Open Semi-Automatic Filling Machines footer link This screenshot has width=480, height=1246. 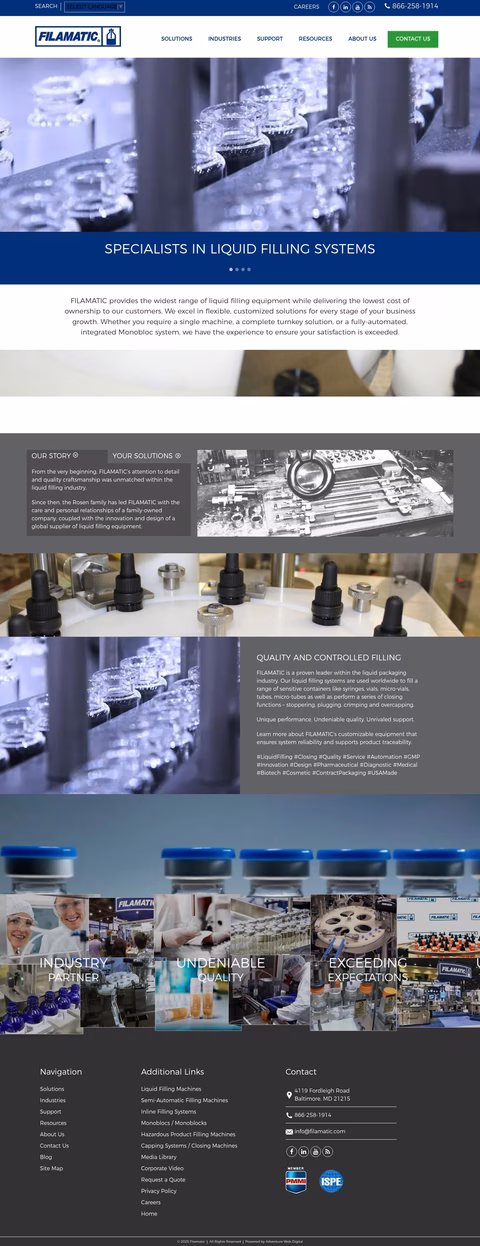tap(184, 1100)
